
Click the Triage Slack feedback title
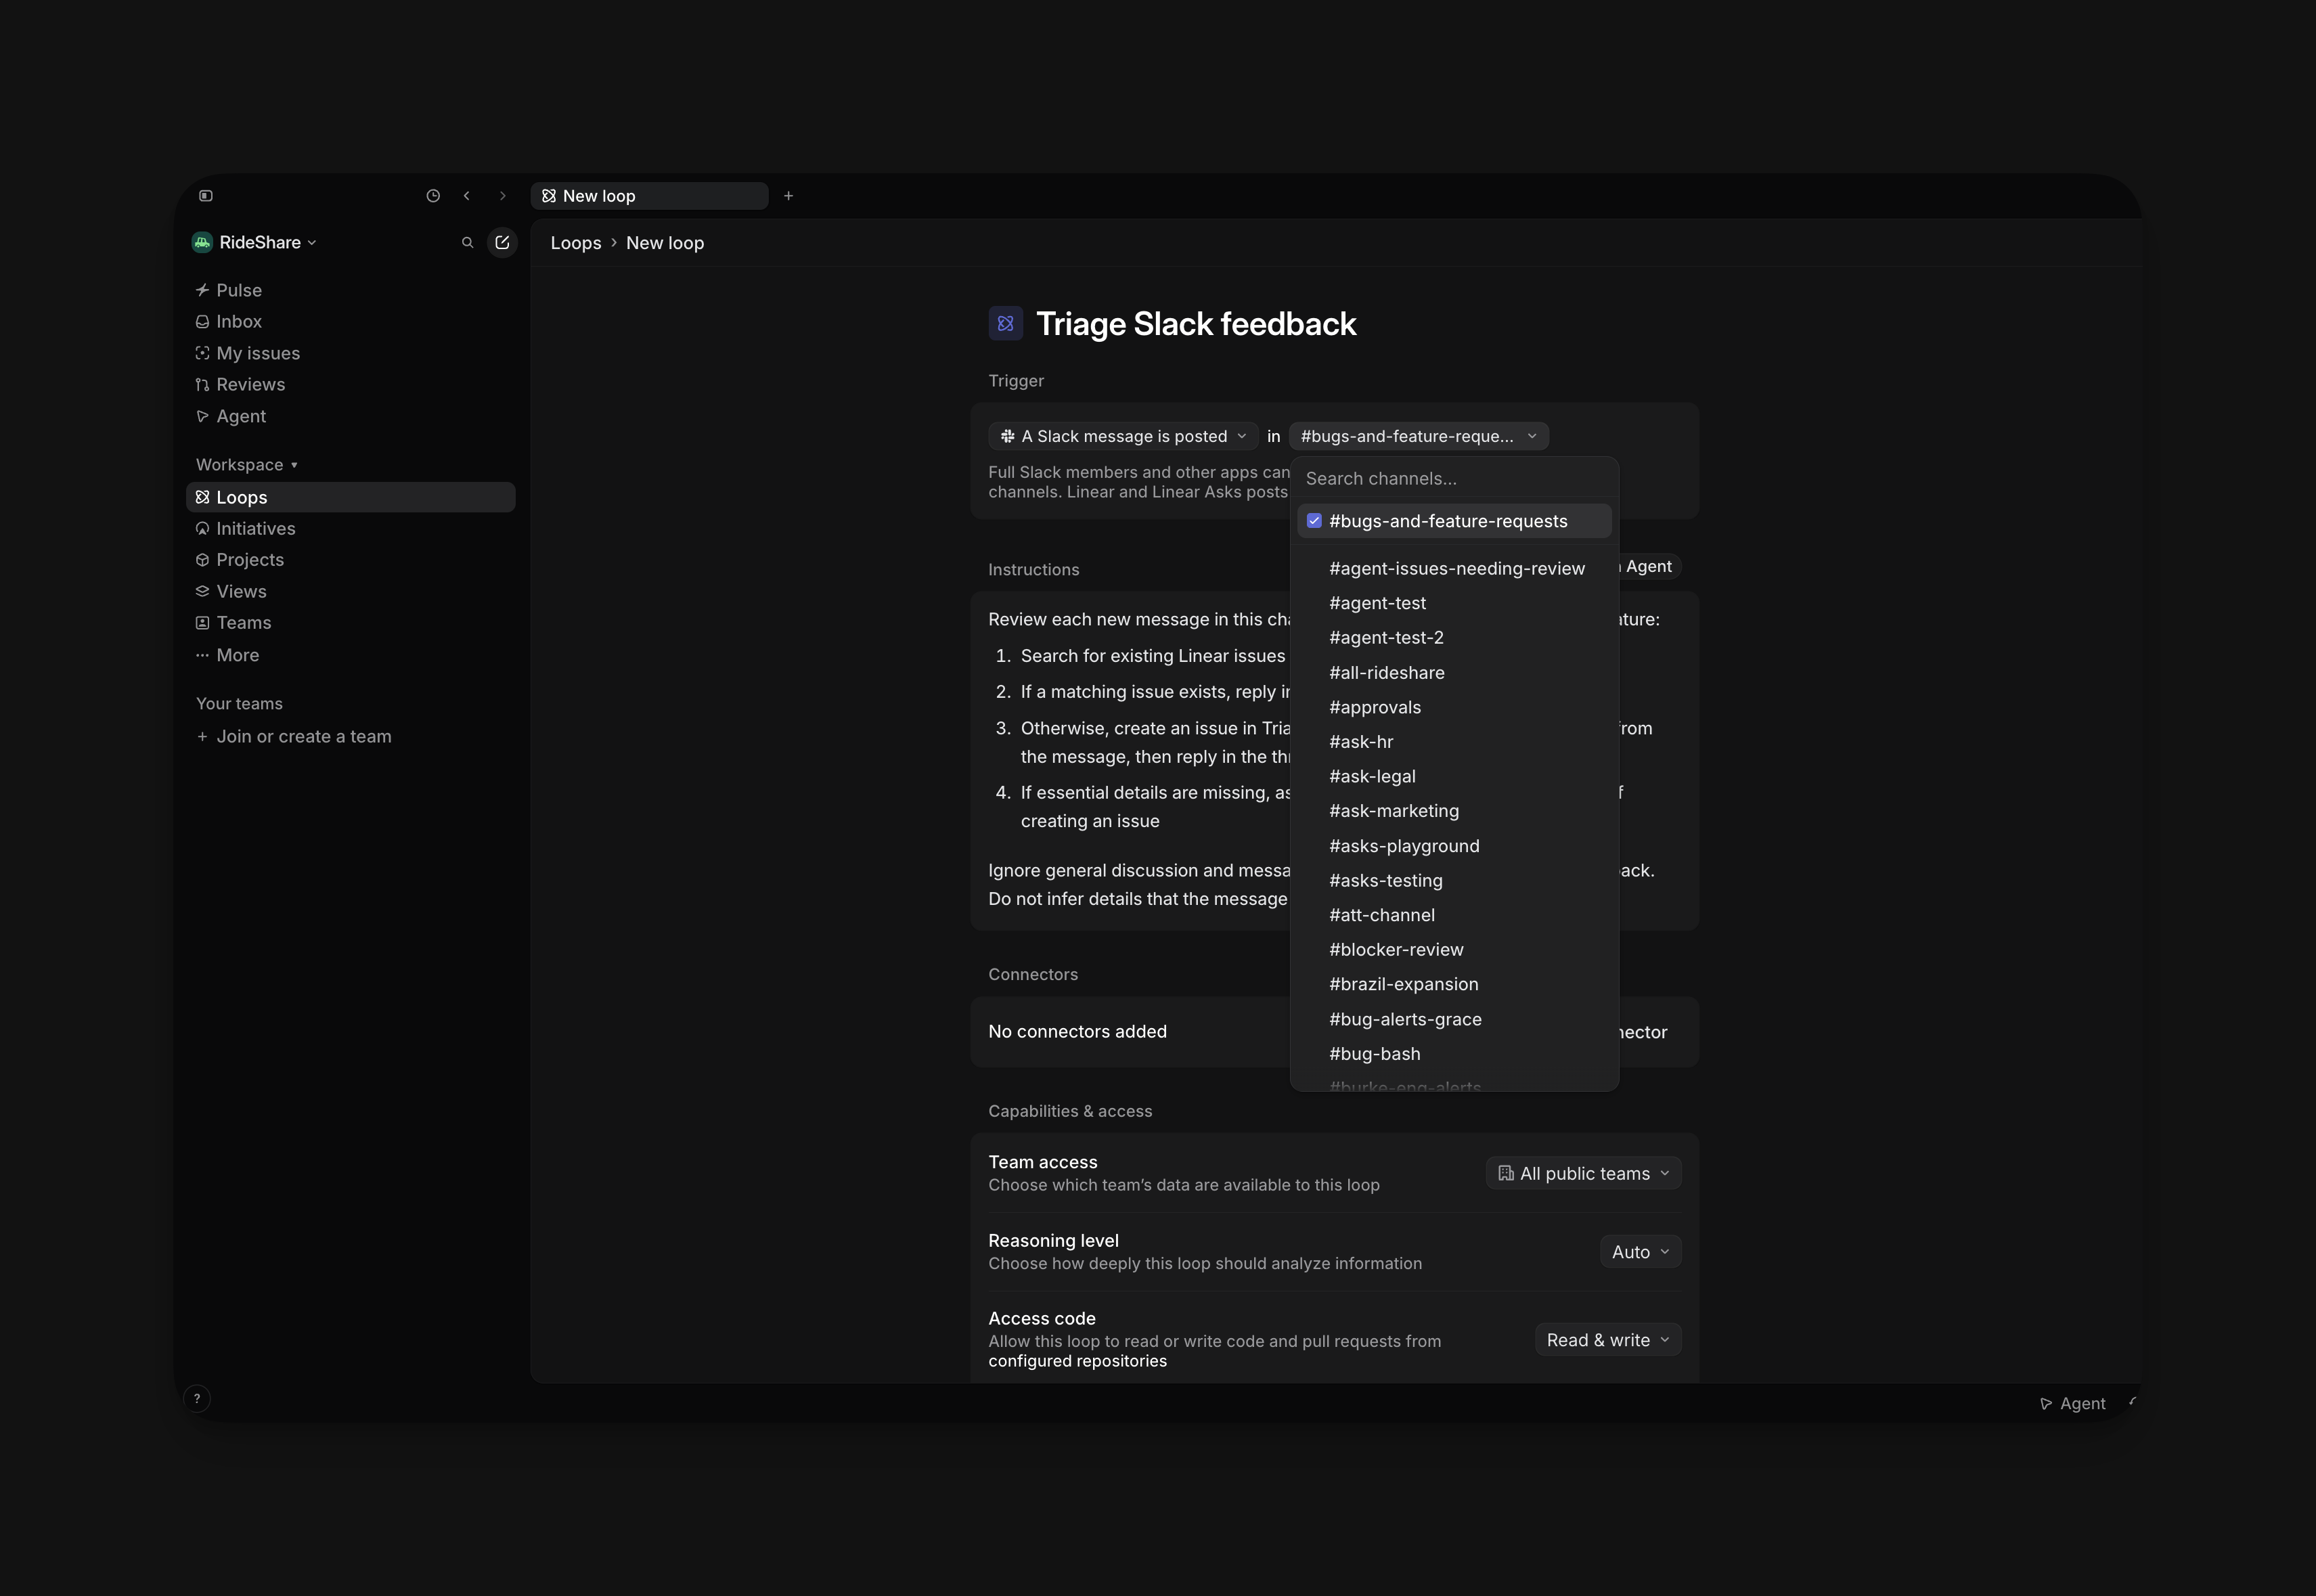[1196, 324]
